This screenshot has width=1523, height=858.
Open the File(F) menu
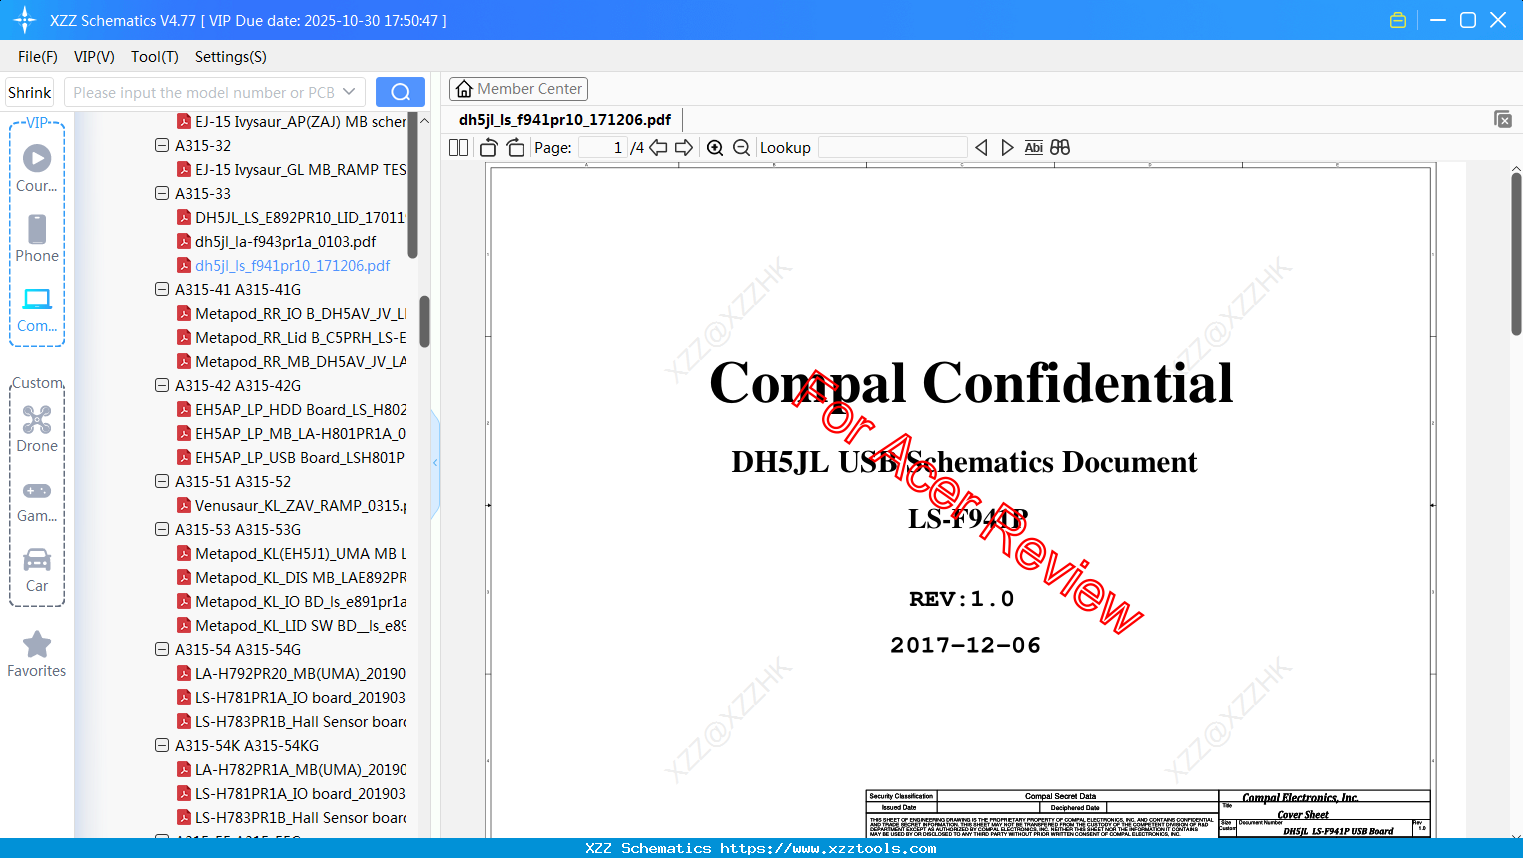(38, 57)
